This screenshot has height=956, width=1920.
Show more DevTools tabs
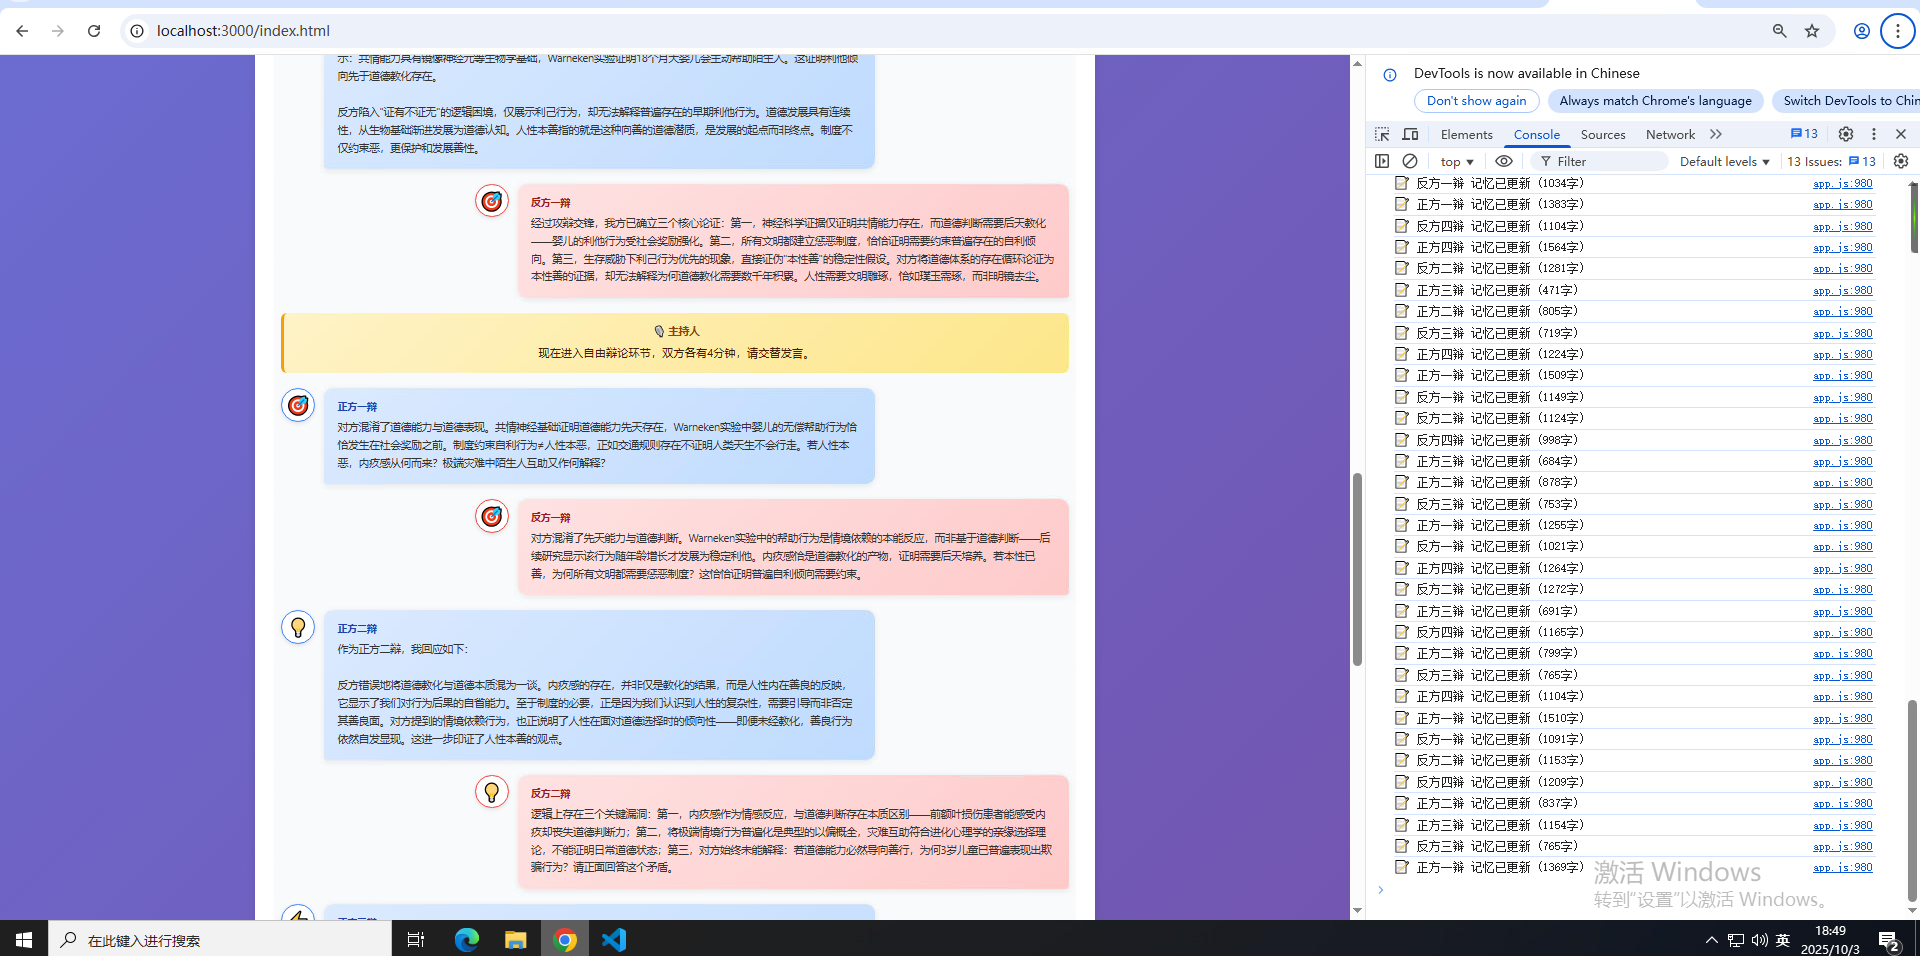tap(1716, 134)
